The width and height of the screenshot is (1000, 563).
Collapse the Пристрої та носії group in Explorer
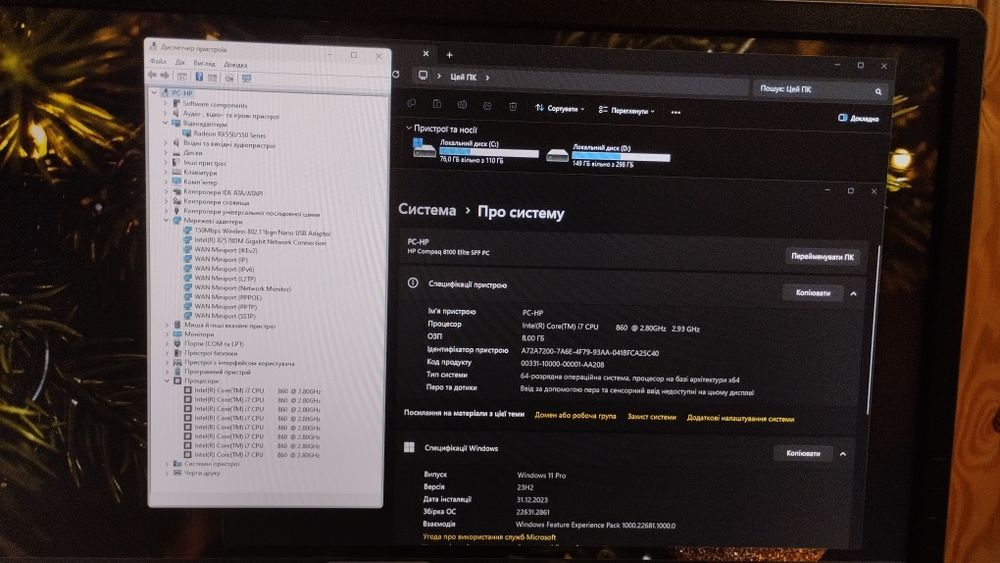(x=408, y=128)
